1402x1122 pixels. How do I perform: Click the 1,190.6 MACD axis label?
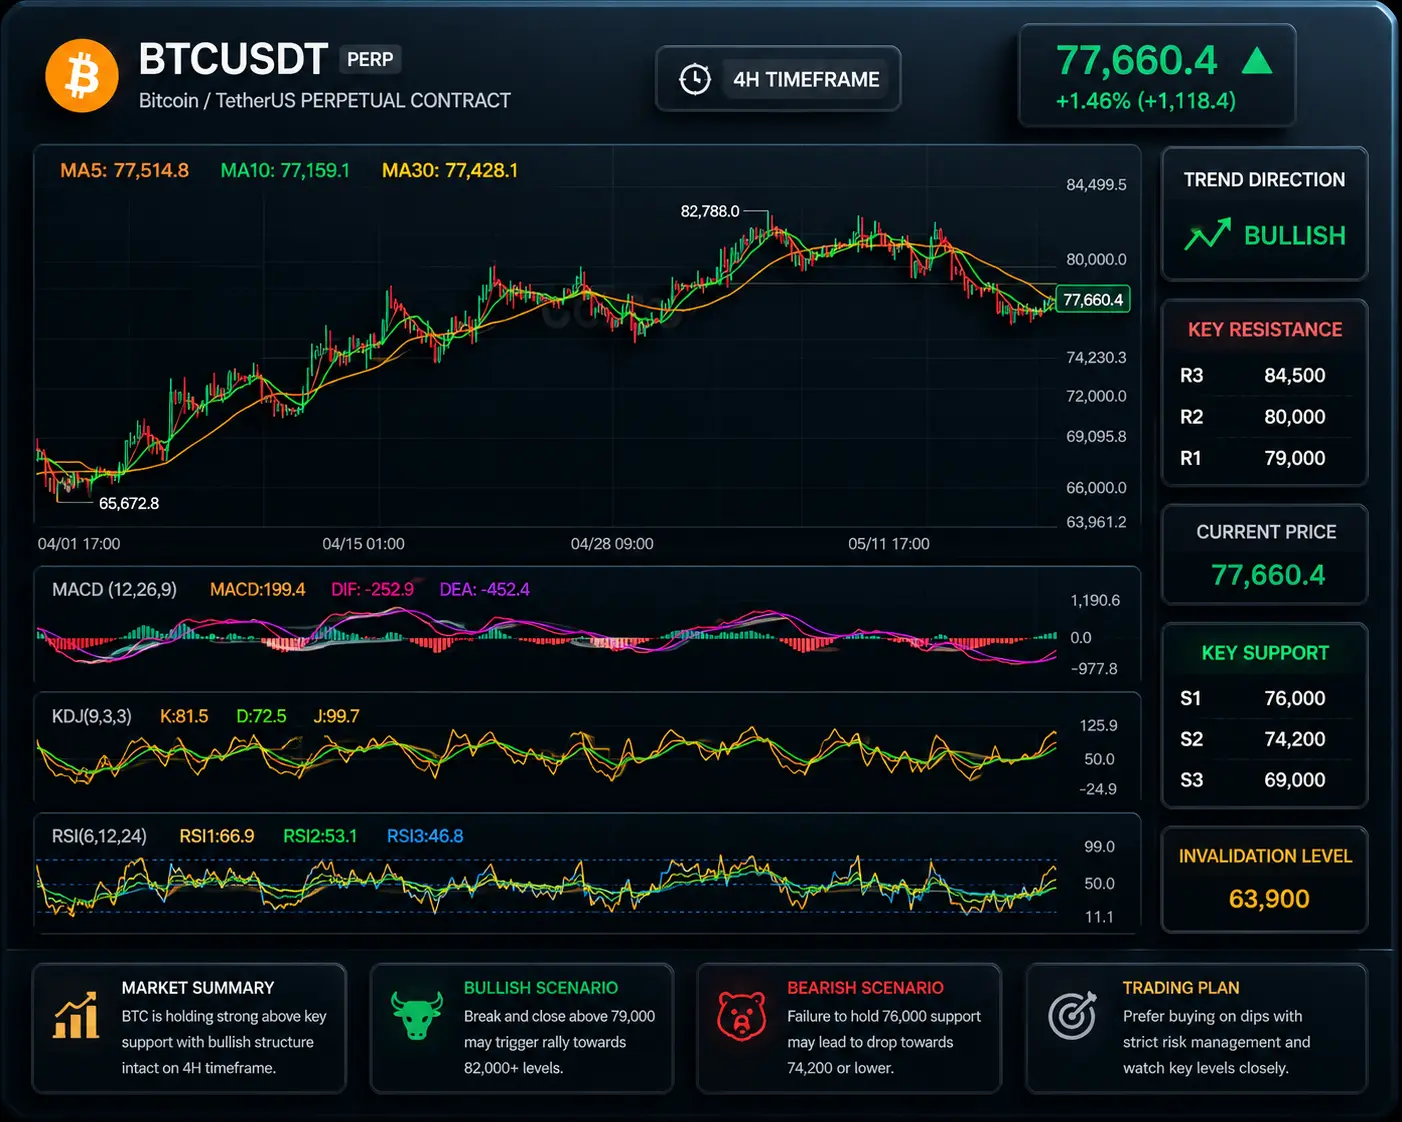coord(1095,601)
